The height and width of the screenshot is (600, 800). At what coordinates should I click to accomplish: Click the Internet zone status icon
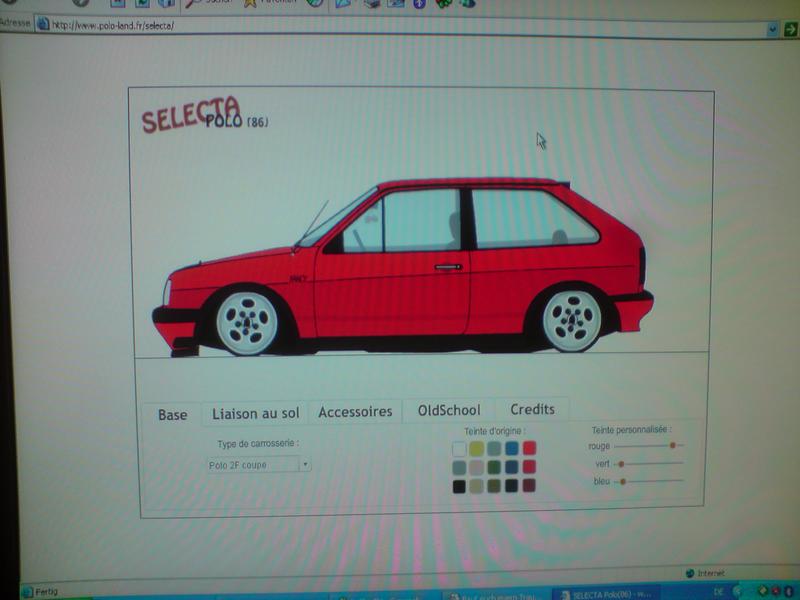point(690,573)
